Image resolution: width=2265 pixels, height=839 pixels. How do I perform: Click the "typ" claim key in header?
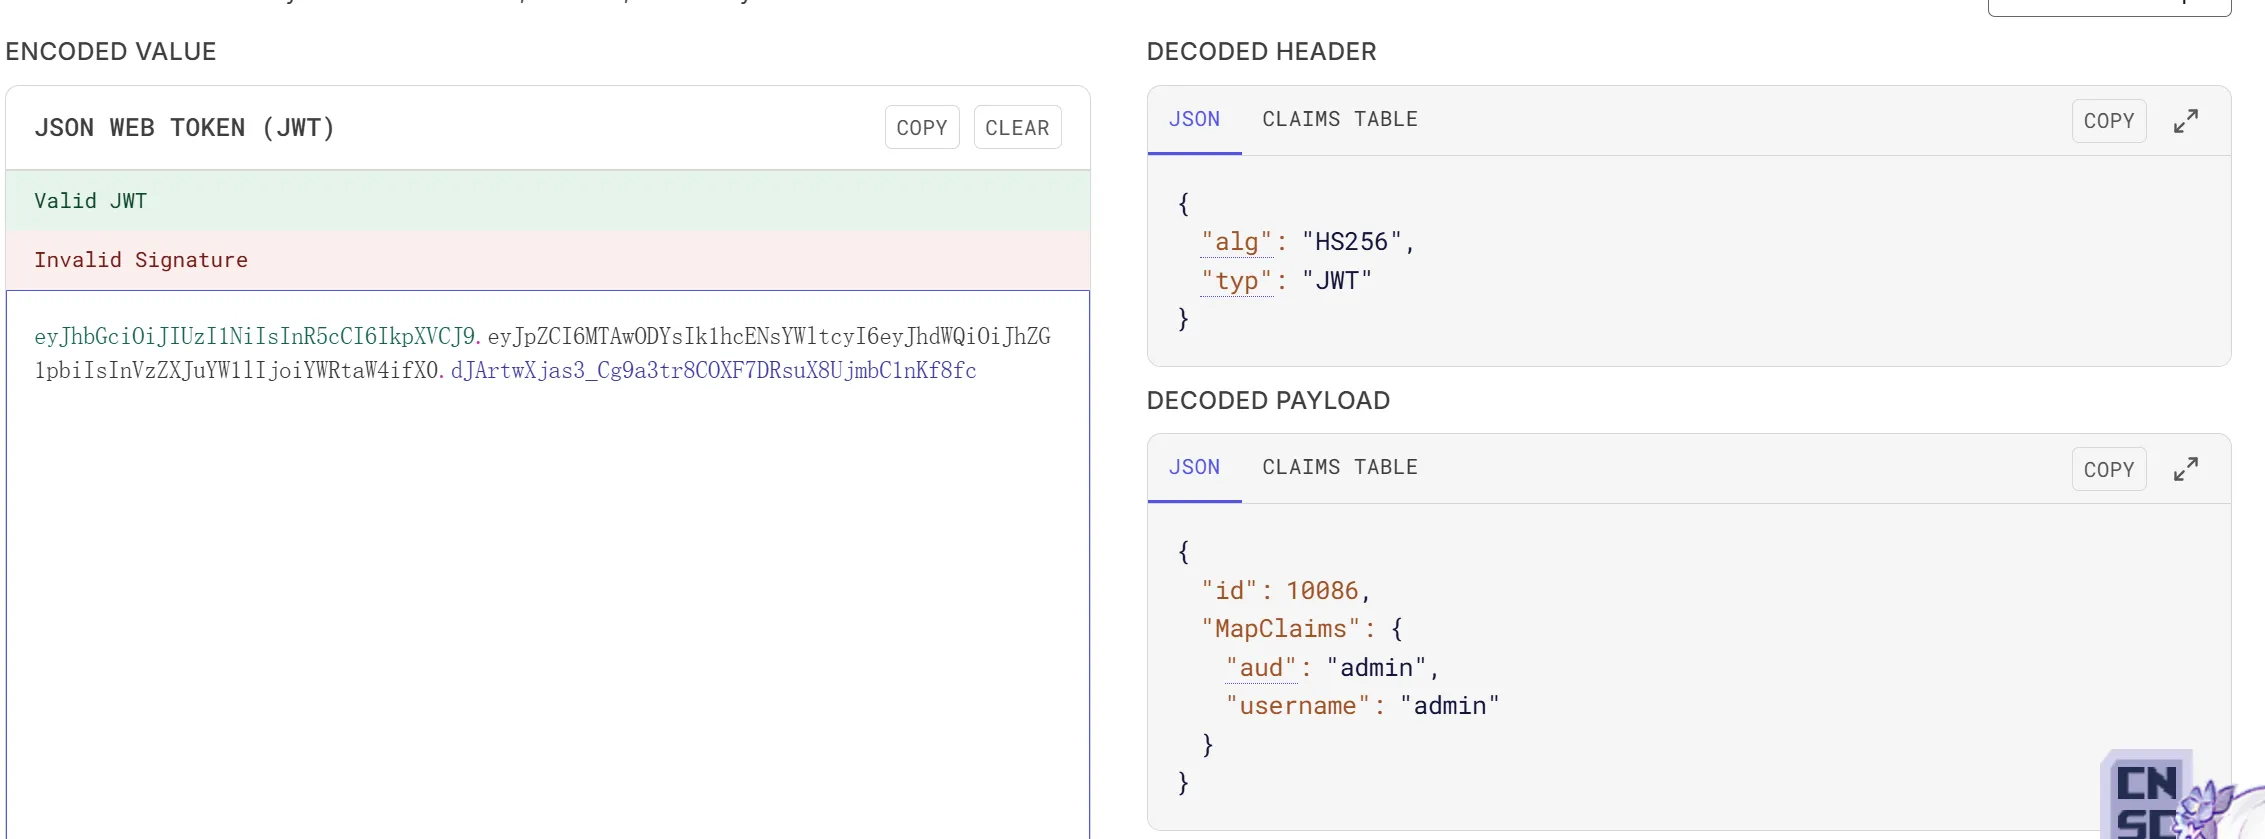pos(1237,281)
